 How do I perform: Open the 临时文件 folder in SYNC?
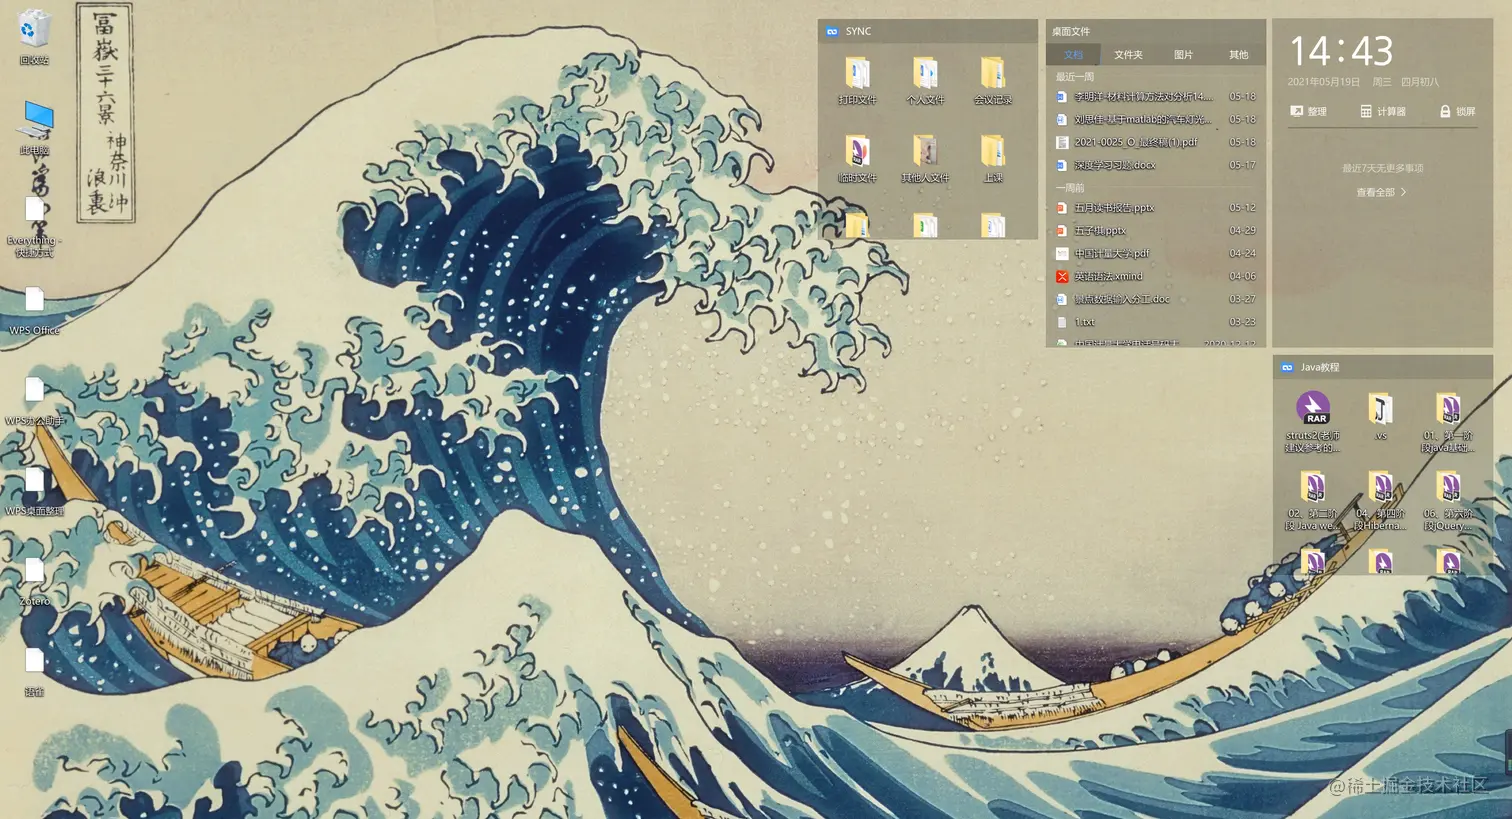pos(857,159)
